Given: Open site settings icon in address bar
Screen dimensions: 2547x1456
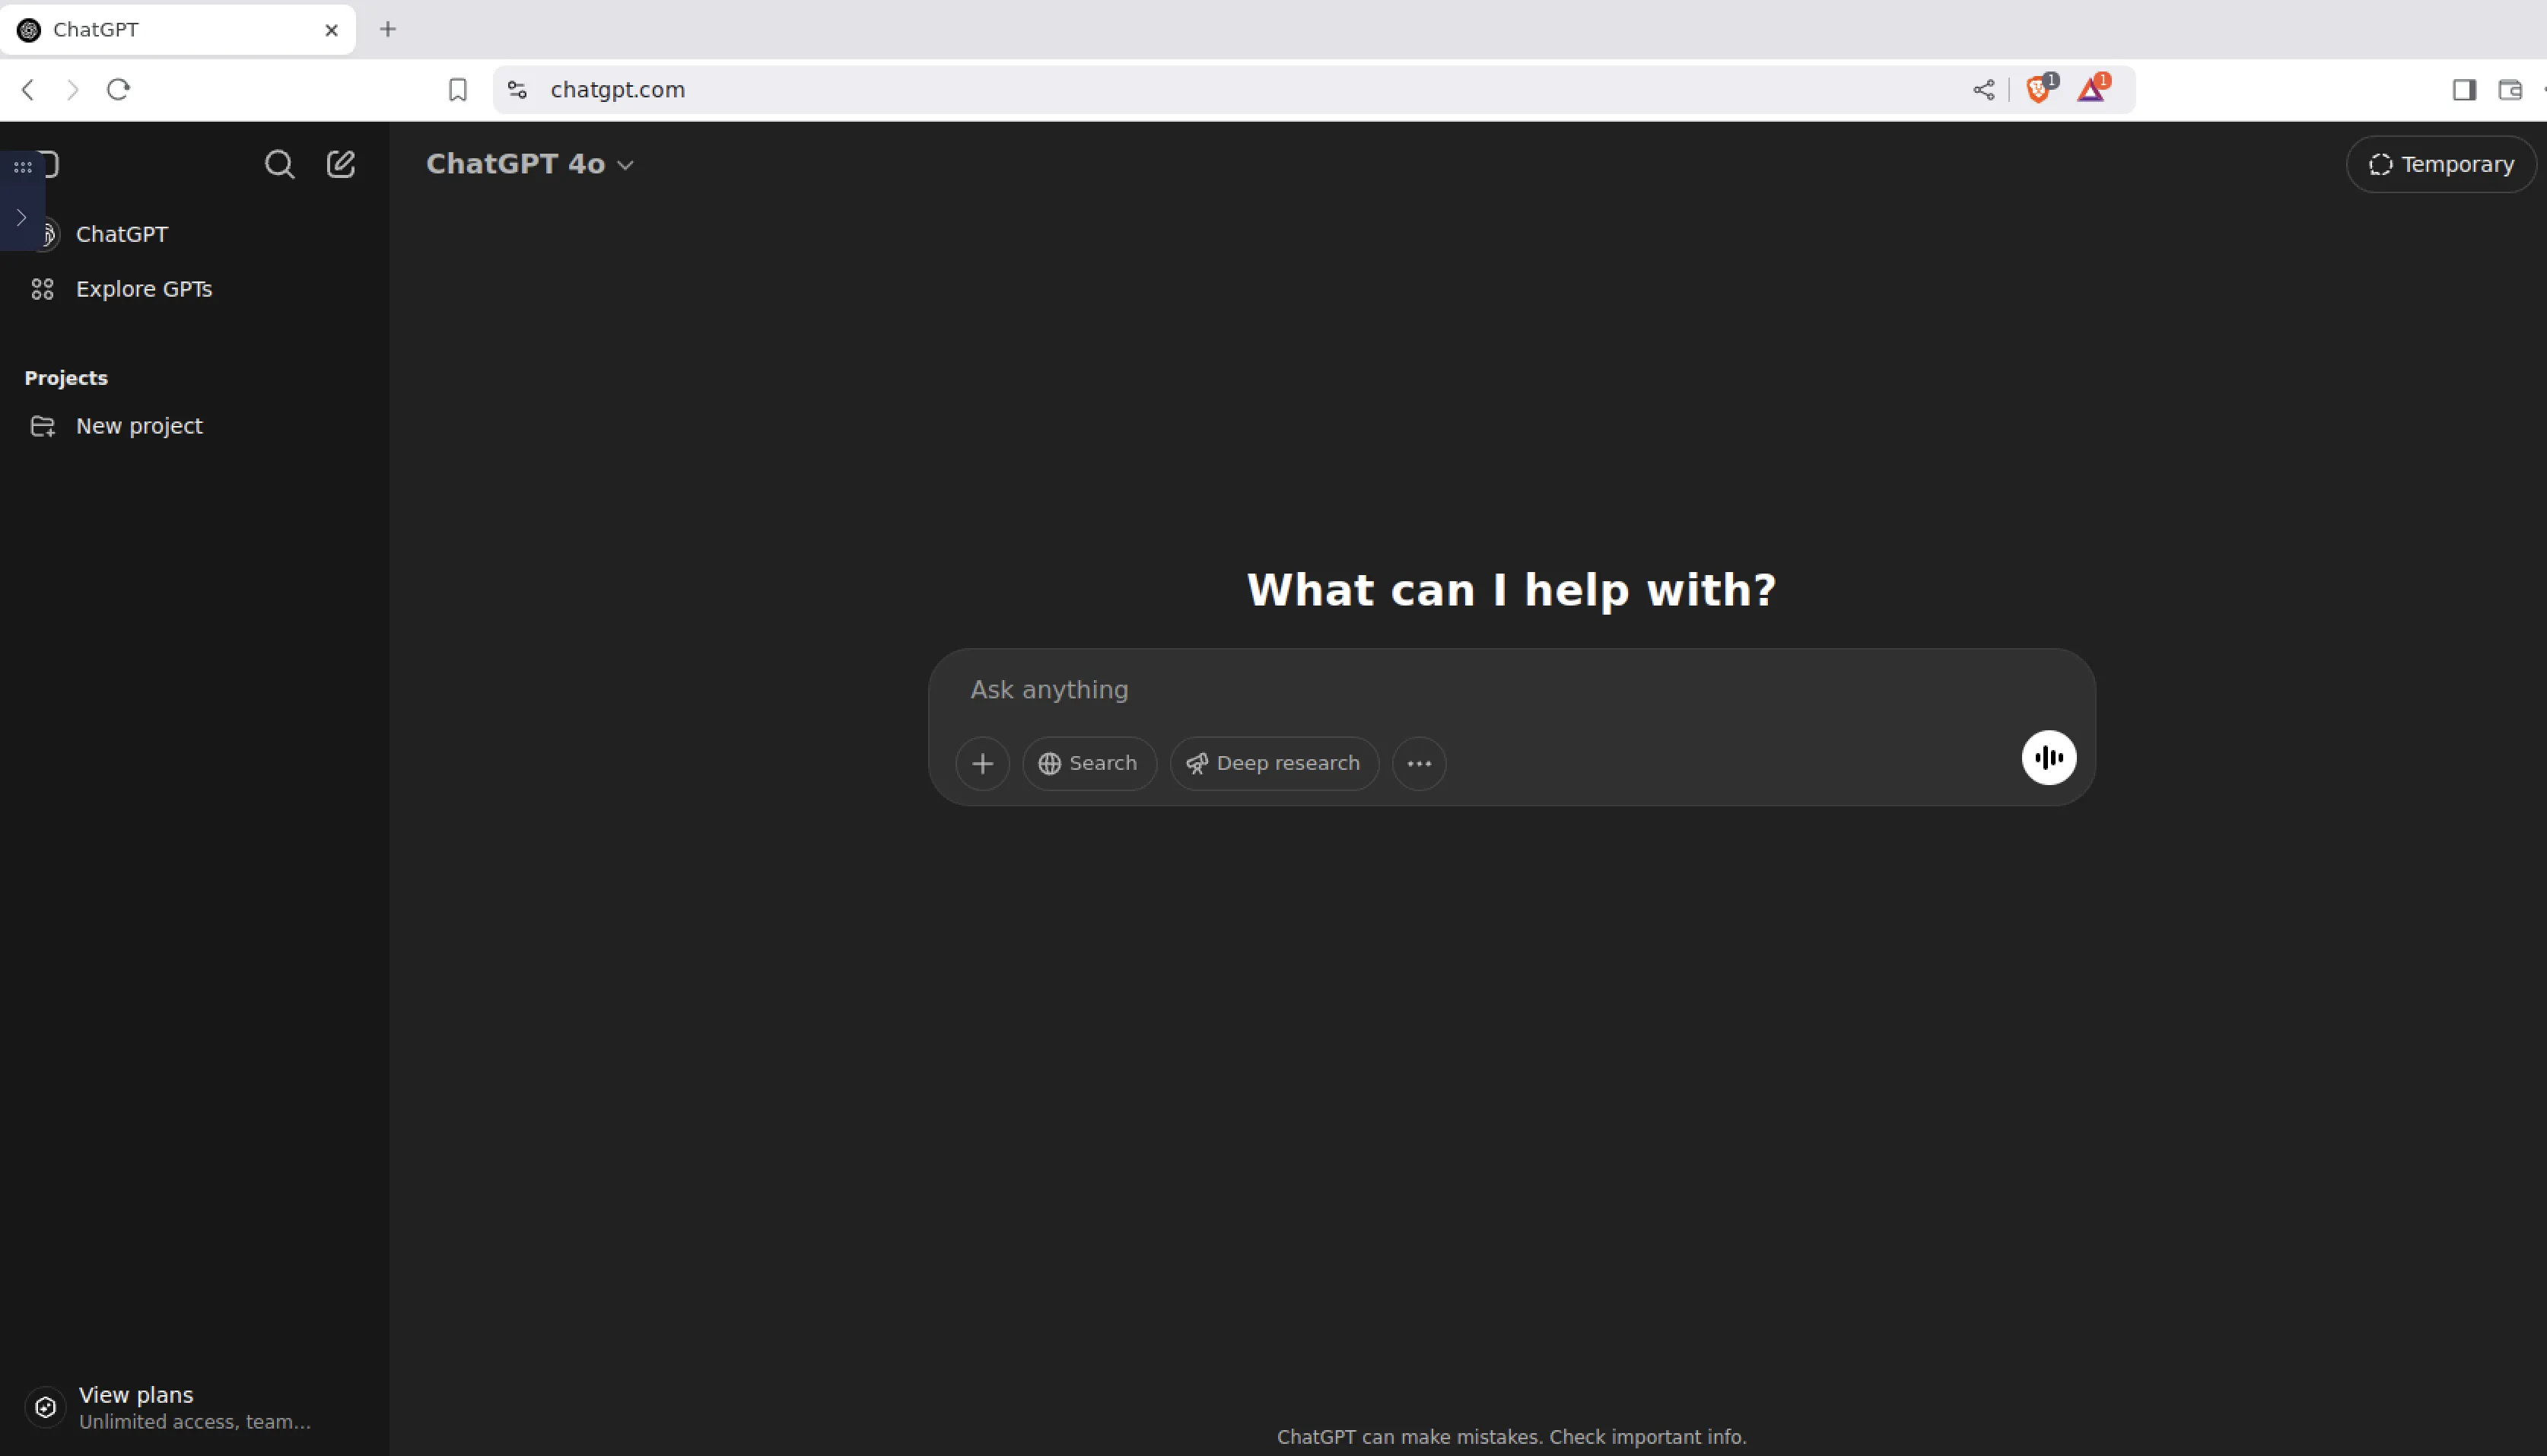Looking at the screenshot, I should coord(517,90).
